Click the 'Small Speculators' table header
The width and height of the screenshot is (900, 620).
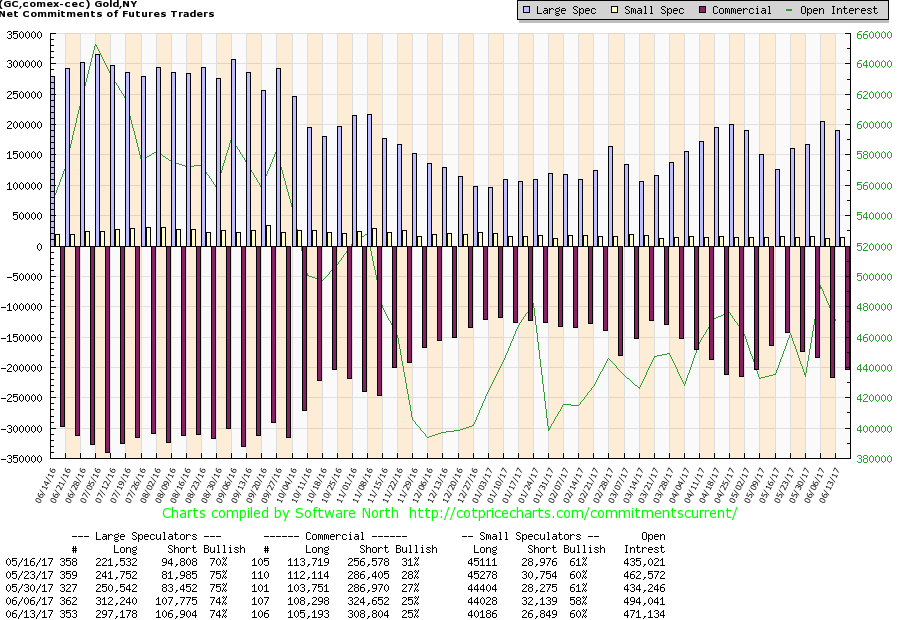click(531, 535)
